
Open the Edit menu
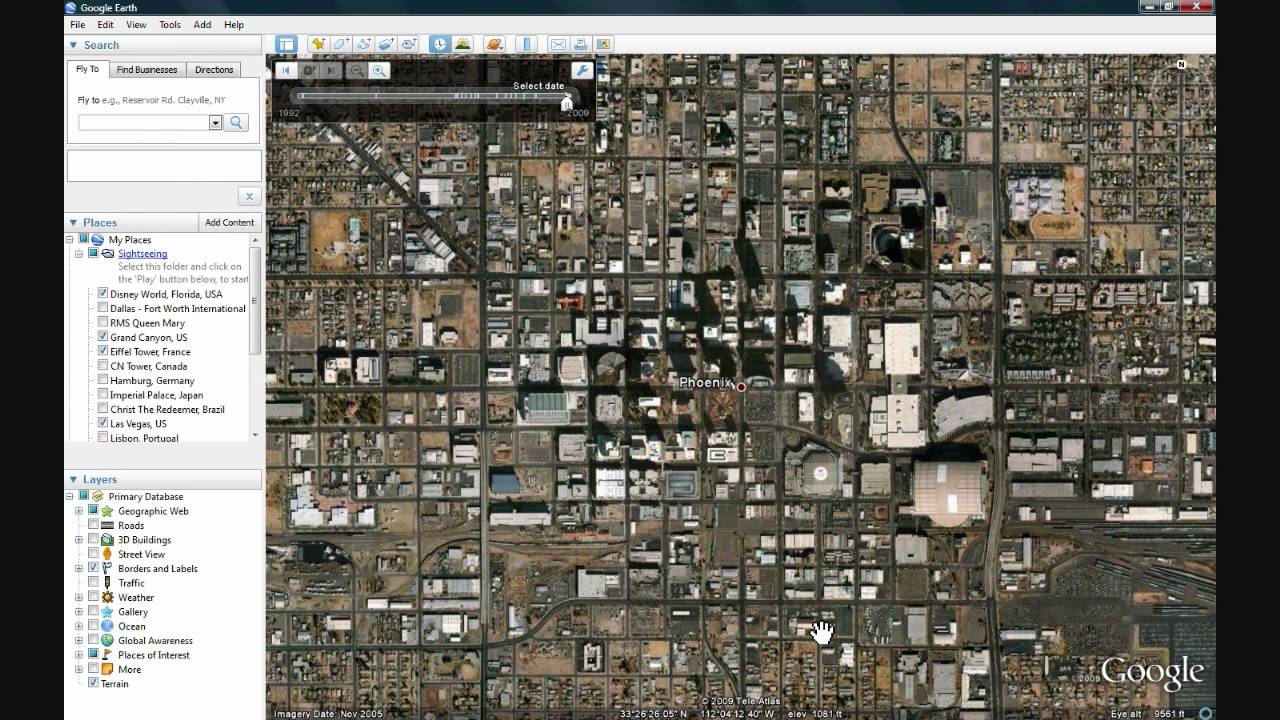click(105, 25)
